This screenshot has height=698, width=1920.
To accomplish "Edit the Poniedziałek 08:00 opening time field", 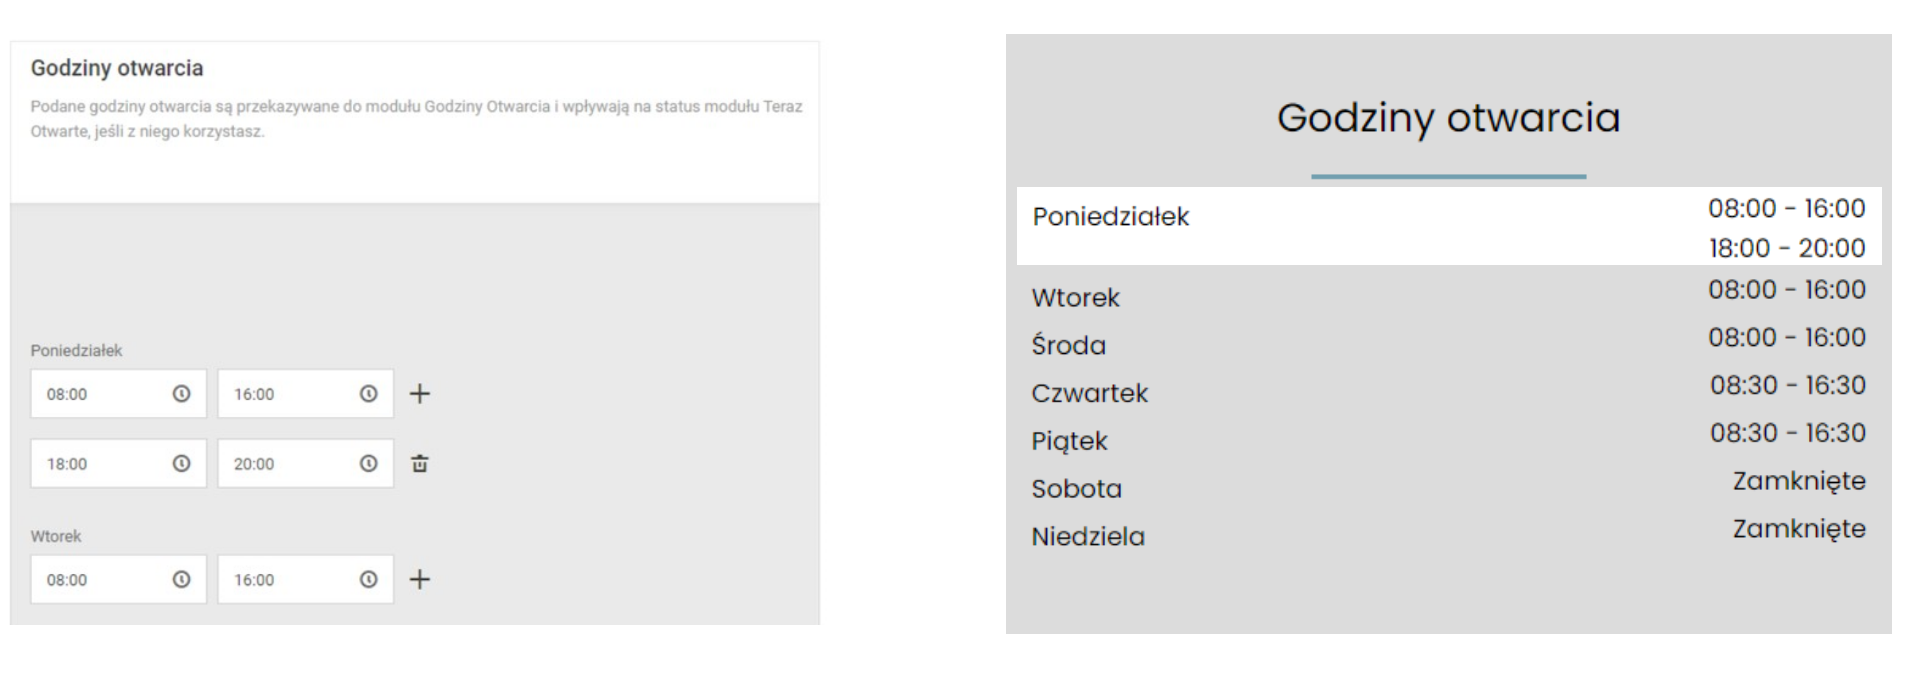I will 118,394.
